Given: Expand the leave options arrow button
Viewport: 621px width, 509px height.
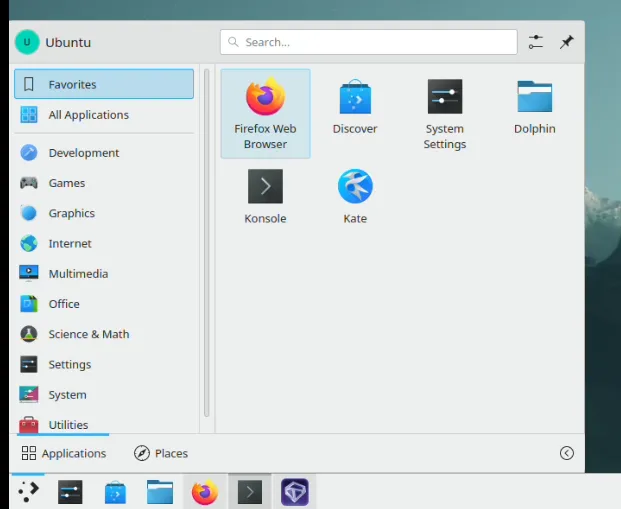Looking at the screenshot, I should pos(567,453).
